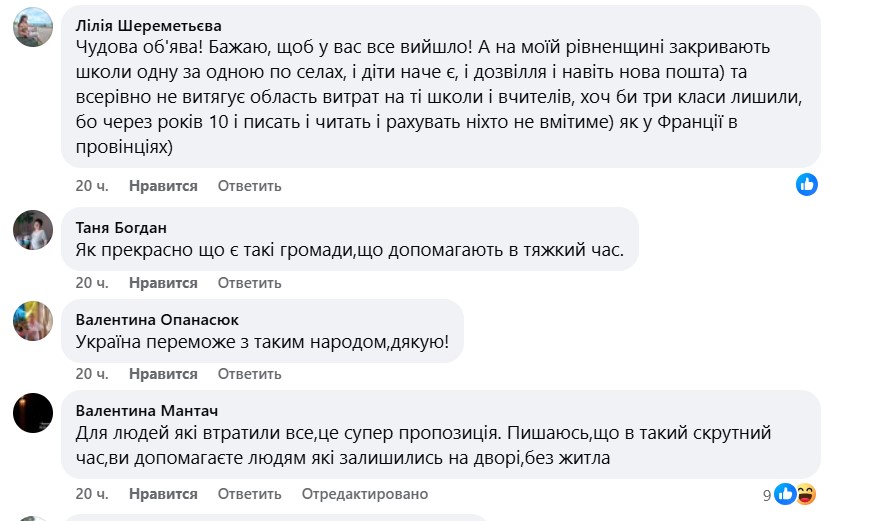Click the name Валентина Мантач
This screenshot has height=521, width=872.
coord(147,410)
